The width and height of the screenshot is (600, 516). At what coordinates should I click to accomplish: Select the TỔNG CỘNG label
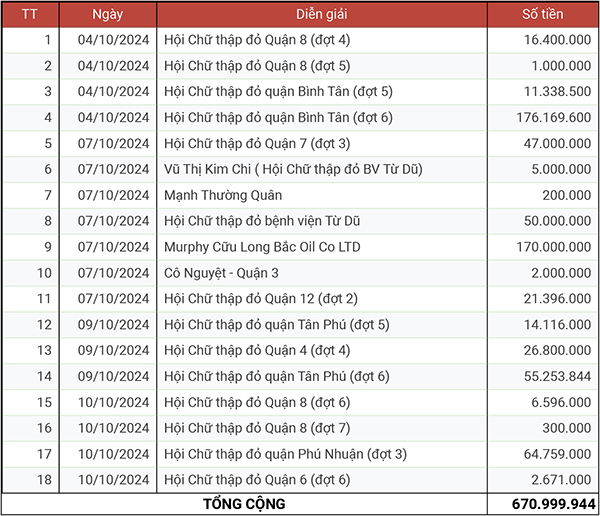click(244, 504)
